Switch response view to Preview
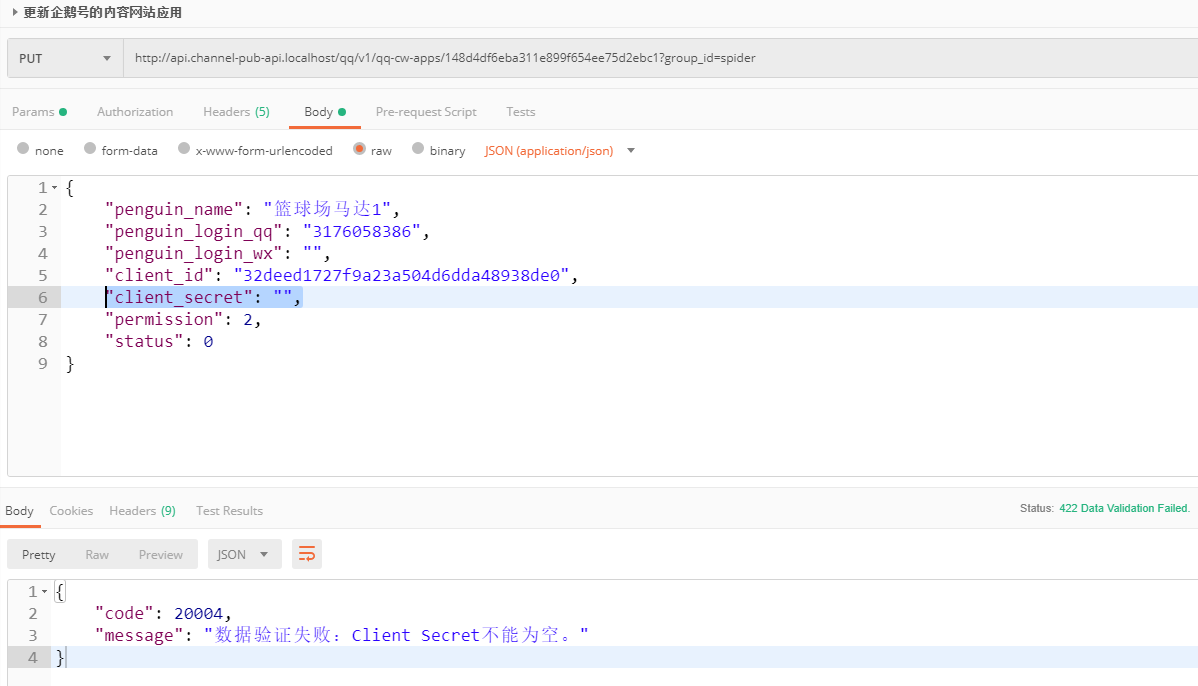 (160, 554)
